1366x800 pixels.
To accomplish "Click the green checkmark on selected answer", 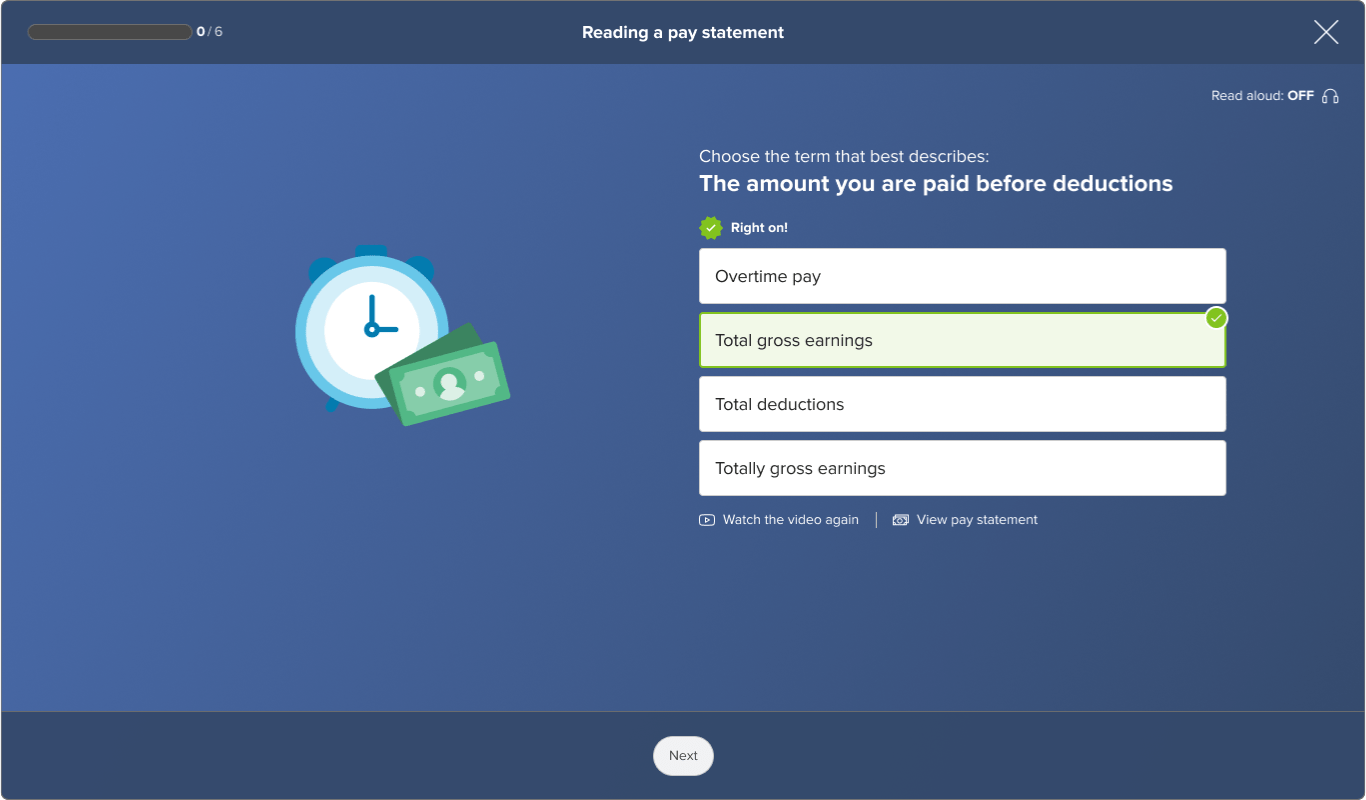I will click(1216, 318).
